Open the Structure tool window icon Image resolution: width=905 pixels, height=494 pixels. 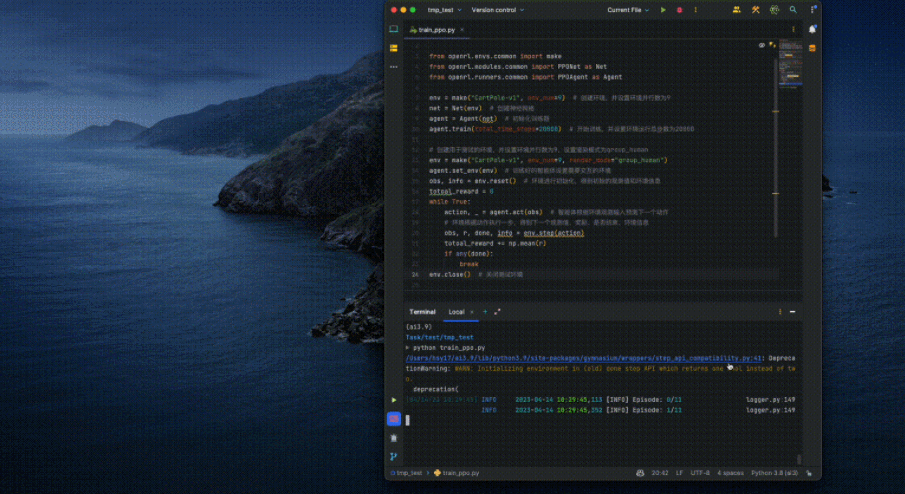pos(394,48)
